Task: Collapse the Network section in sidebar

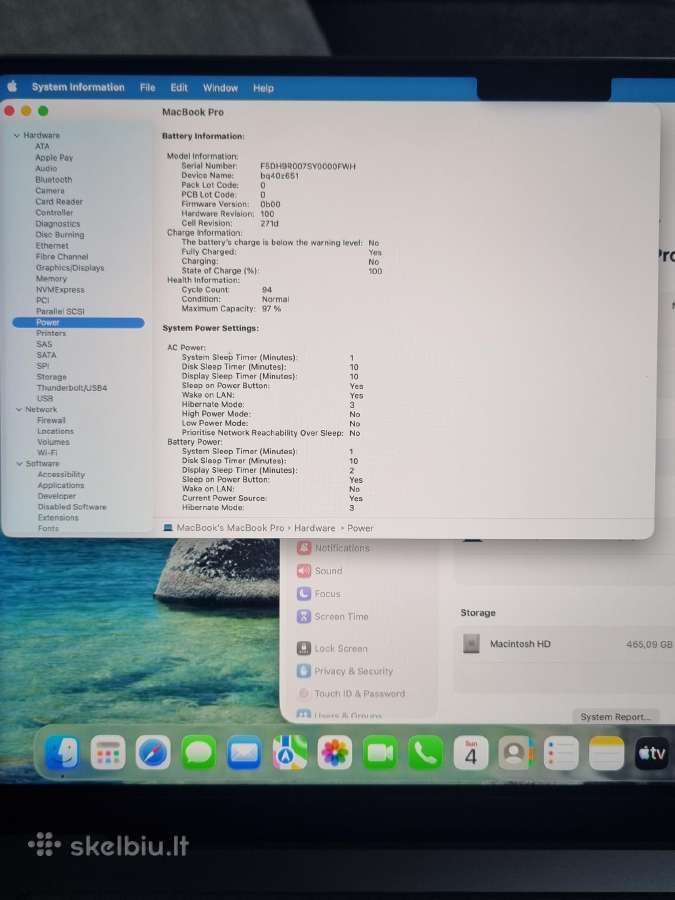Action: coord(18,410)
